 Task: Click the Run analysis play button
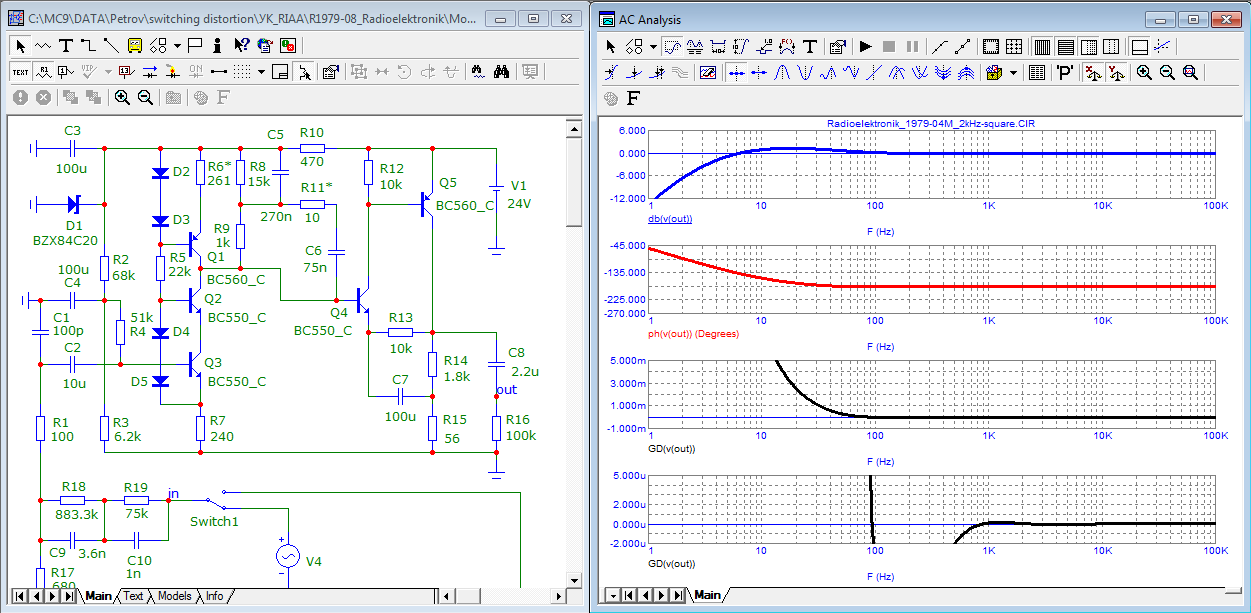(x=866, y=46)
